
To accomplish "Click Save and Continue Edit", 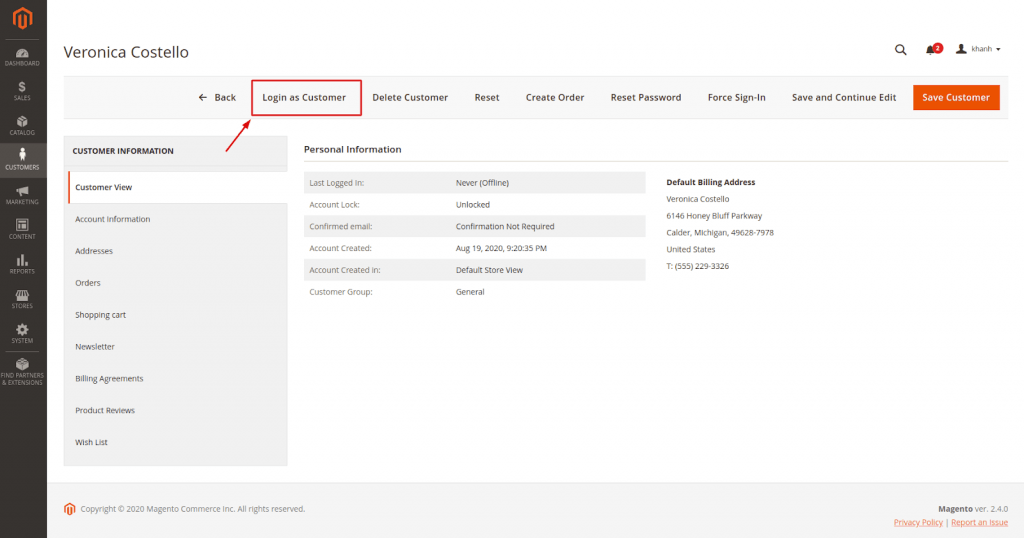I will click(x=844, y=97).
